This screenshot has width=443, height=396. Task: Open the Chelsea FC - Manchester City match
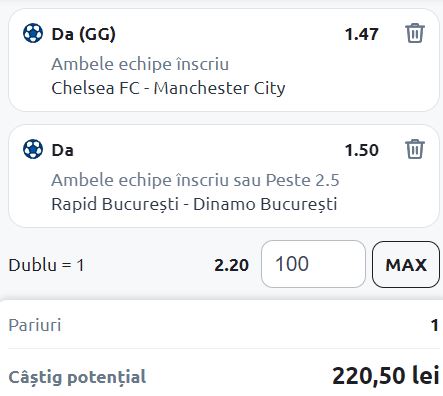click(x=168, y=88)
